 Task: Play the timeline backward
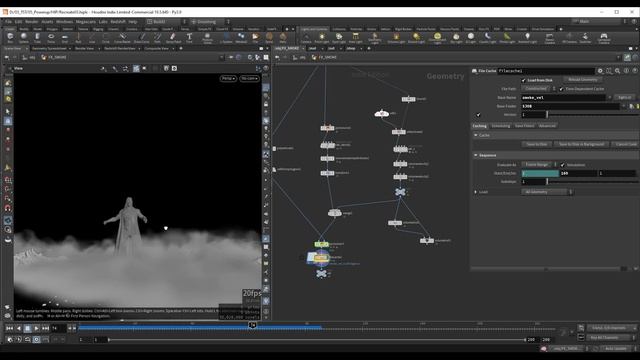point(18,328)
